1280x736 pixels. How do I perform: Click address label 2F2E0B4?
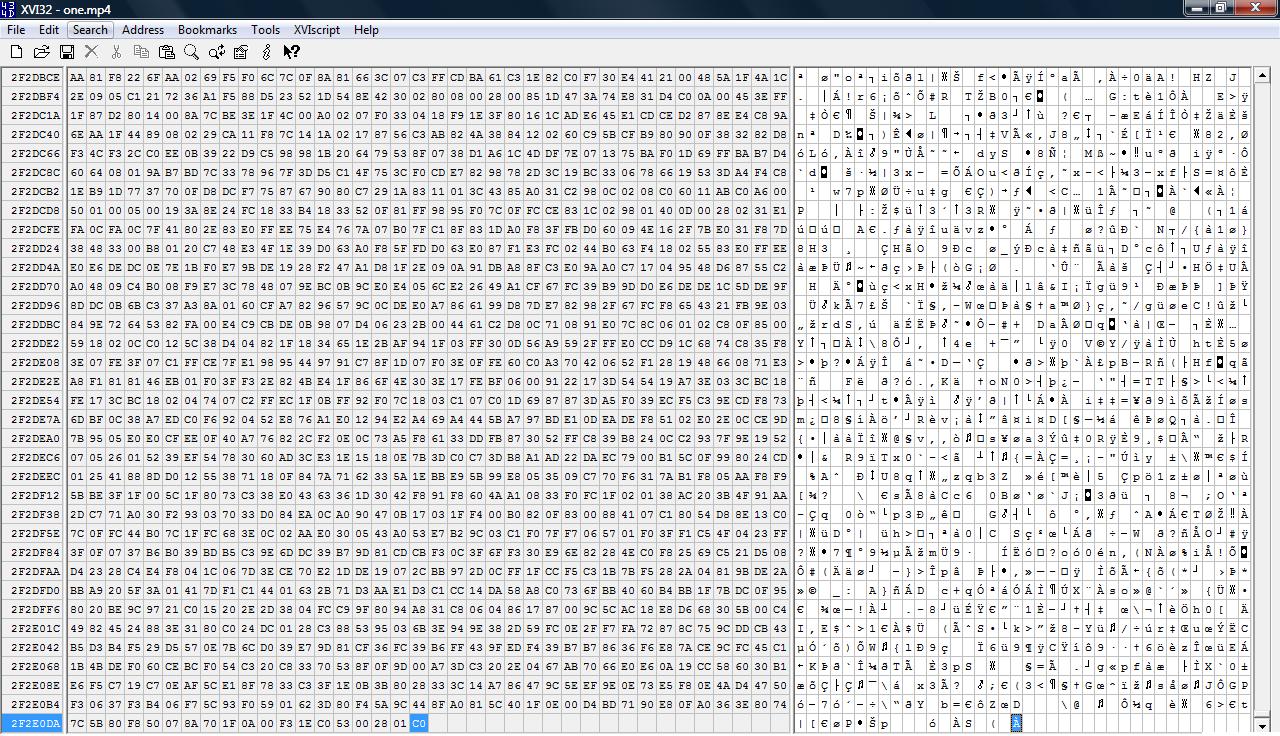(35, 704)
